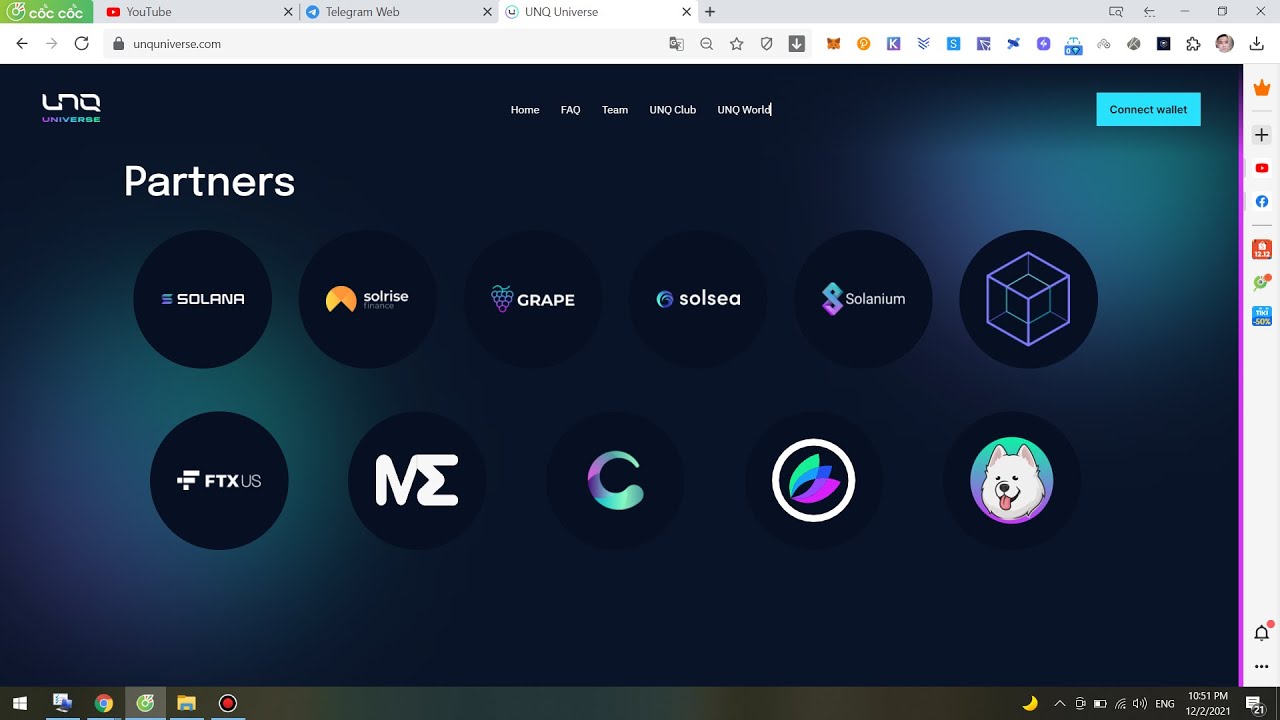The width and height of the screenshot is (1280, 720).
Task: Bookmark this page with the star icon
Action: click(x=737, y=44)
